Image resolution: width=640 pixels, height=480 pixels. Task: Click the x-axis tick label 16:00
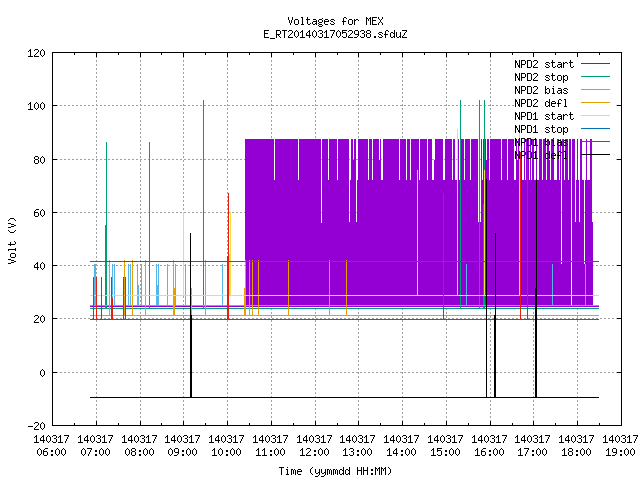pyautogui.click(x=489, y=452)
